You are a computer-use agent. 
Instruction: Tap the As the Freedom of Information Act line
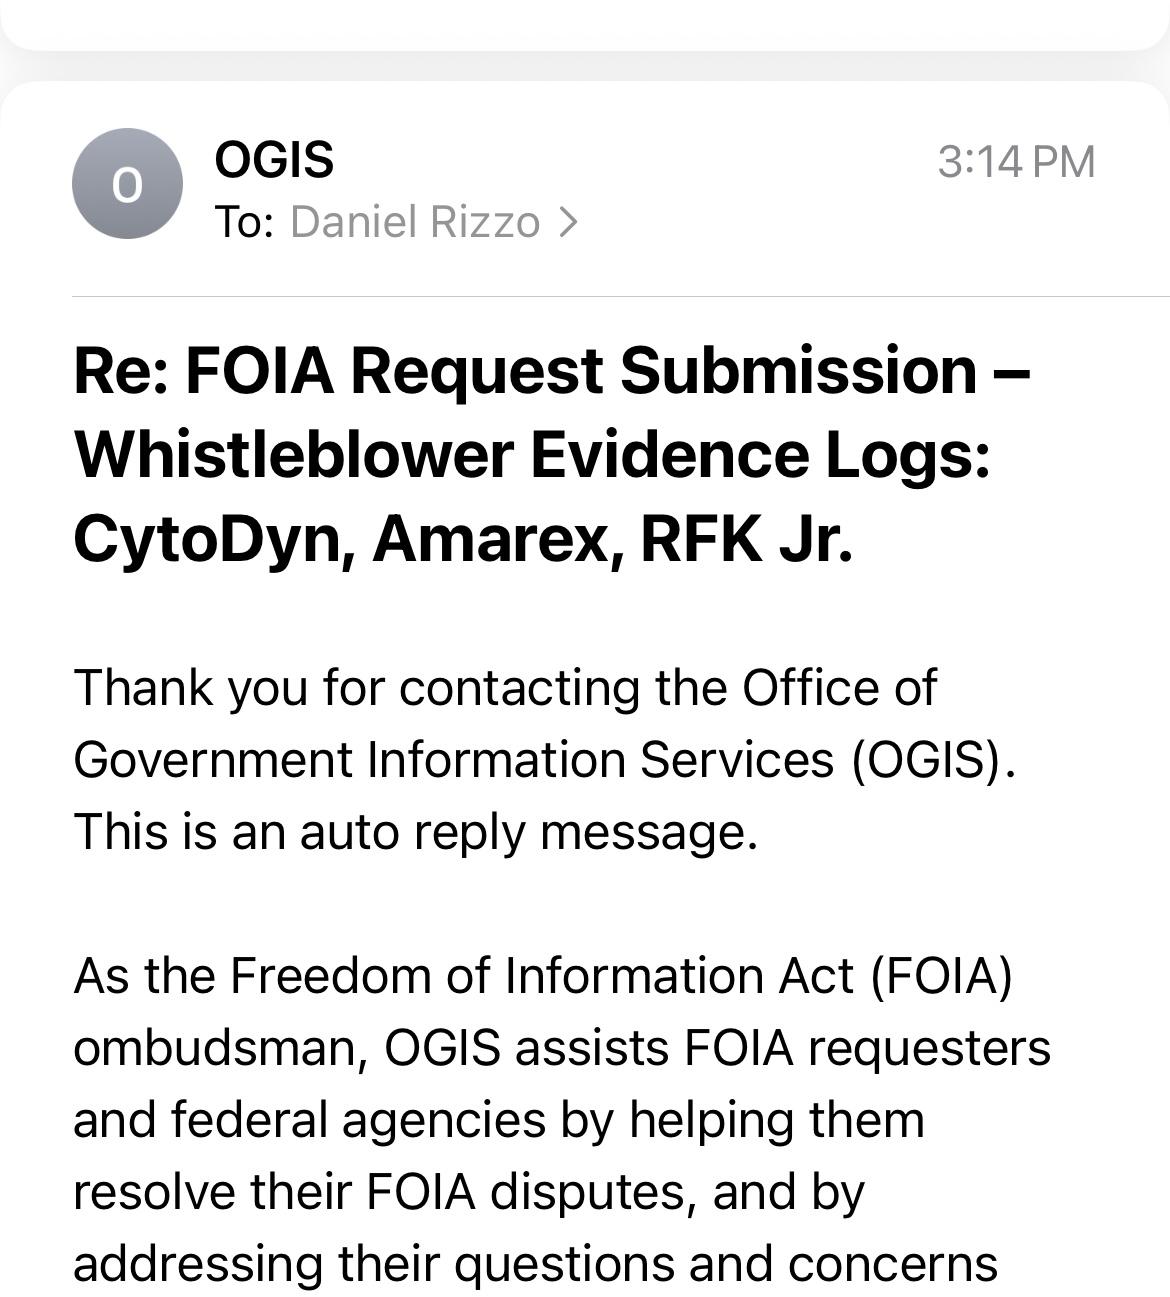543,976
